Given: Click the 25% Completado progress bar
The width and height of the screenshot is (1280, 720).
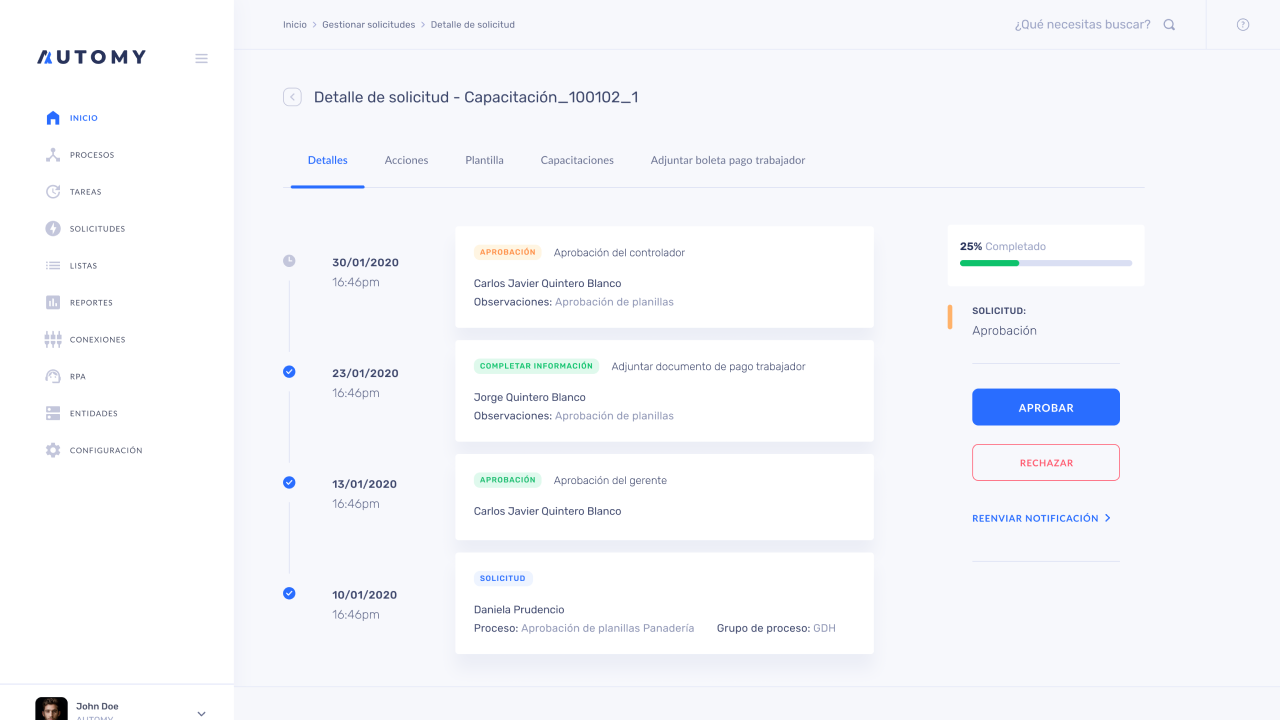Looking at the screenshot, I should 1045,262.
